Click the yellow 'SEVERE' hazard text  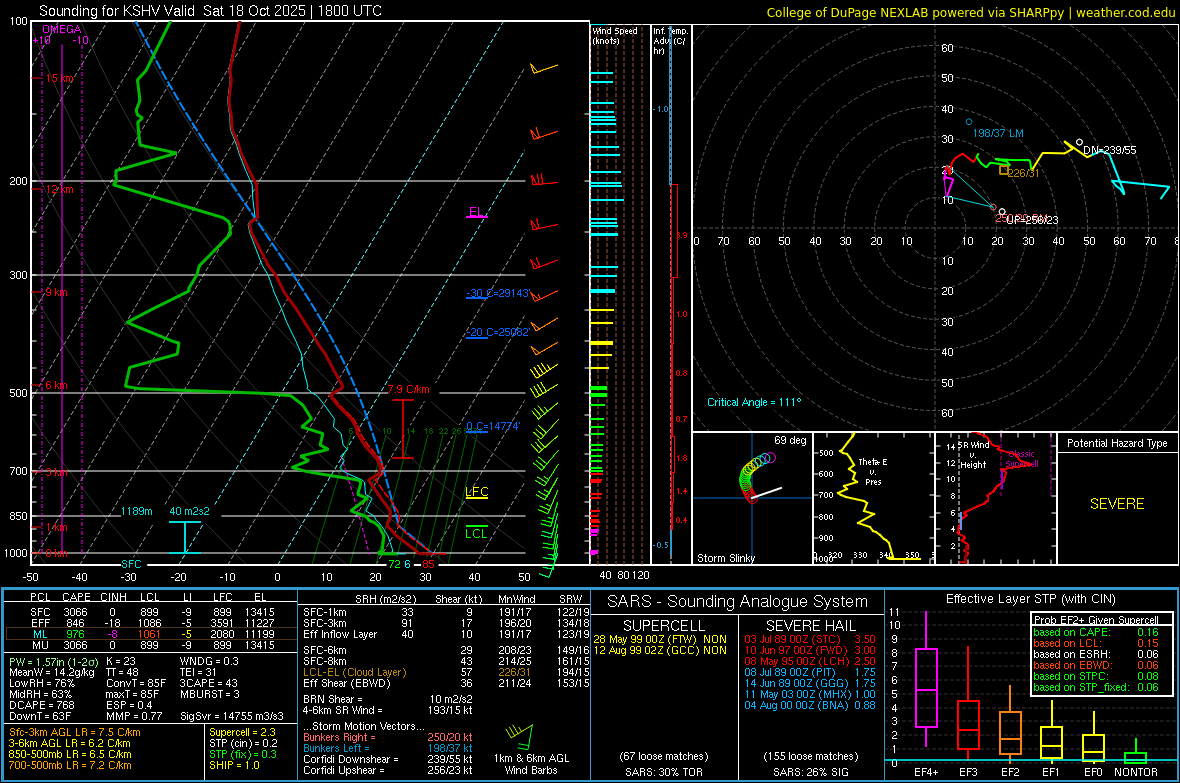coord(1117,504)
